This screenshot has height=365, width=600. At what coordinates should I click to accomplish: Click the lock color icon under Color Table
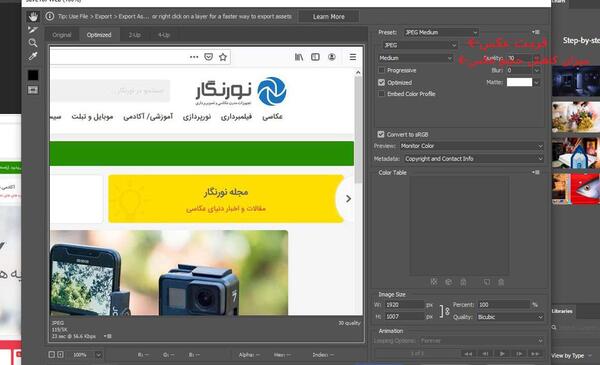[x=463, y=282]
